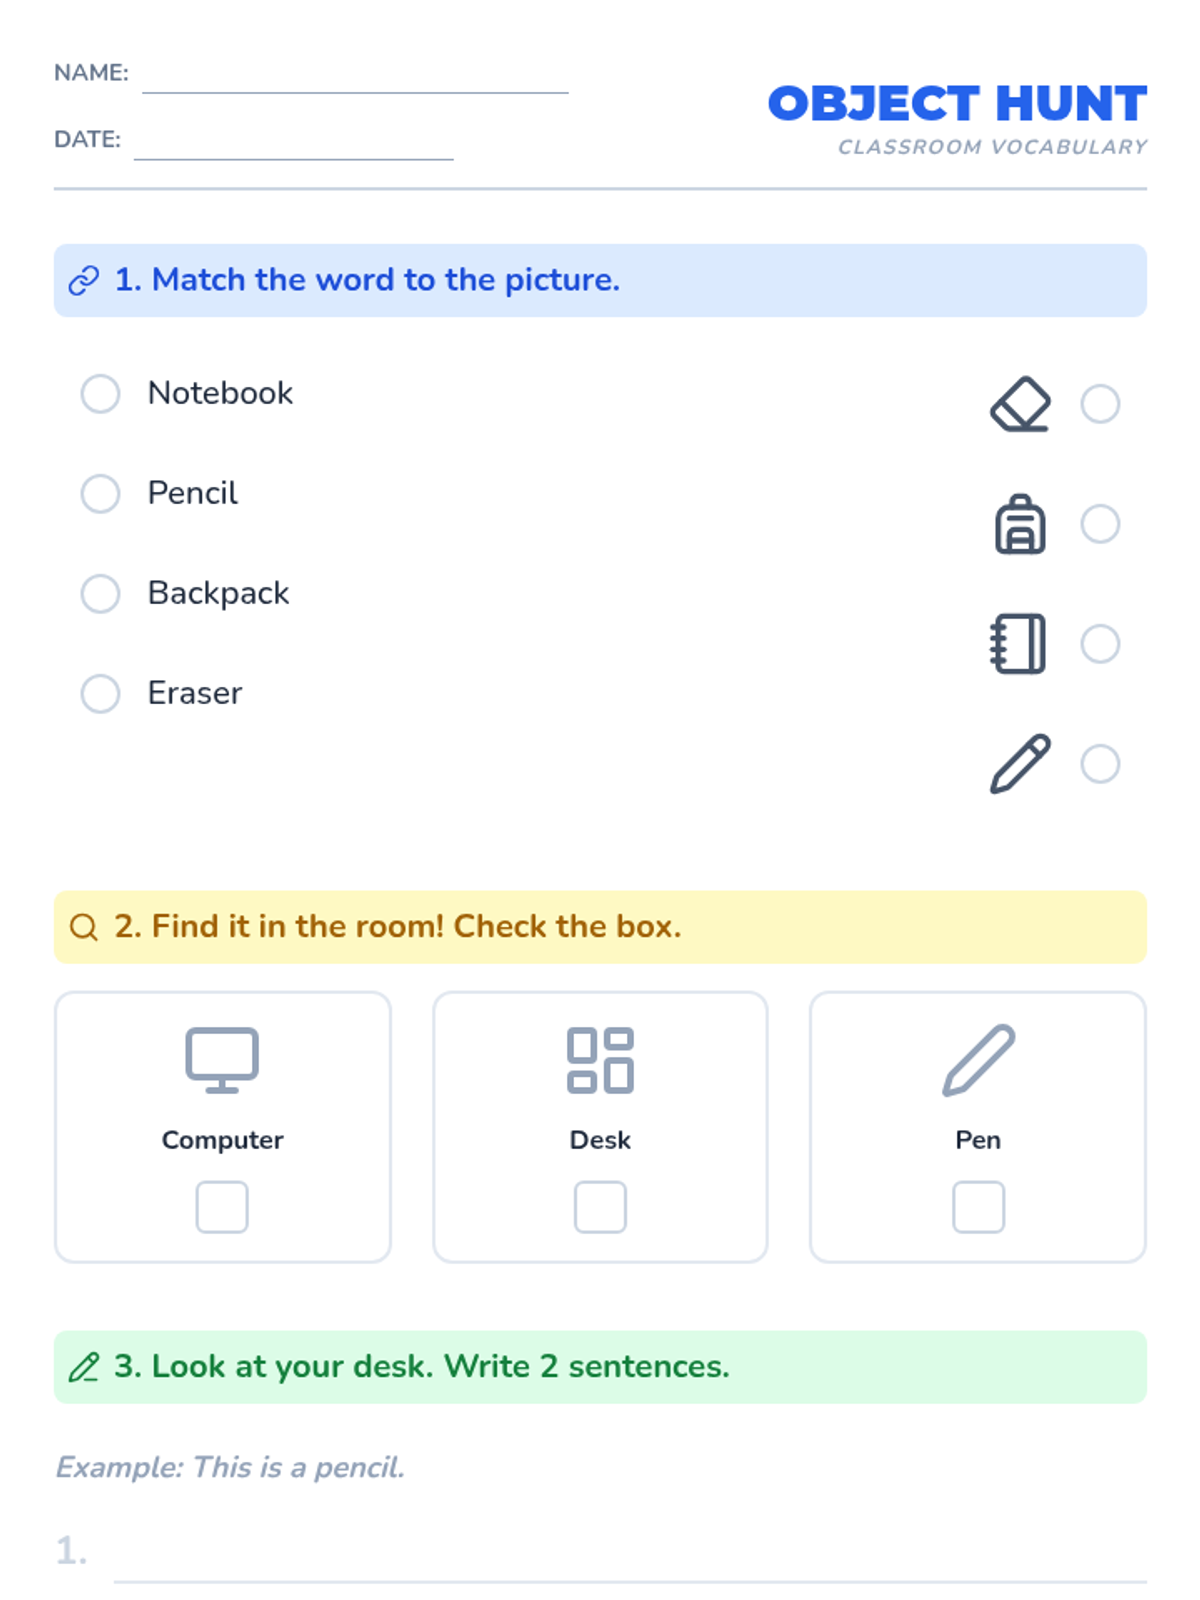This screenshot has height=1600, width=1200.
Task: Click the NAME input line
Action: pos(355,78)
